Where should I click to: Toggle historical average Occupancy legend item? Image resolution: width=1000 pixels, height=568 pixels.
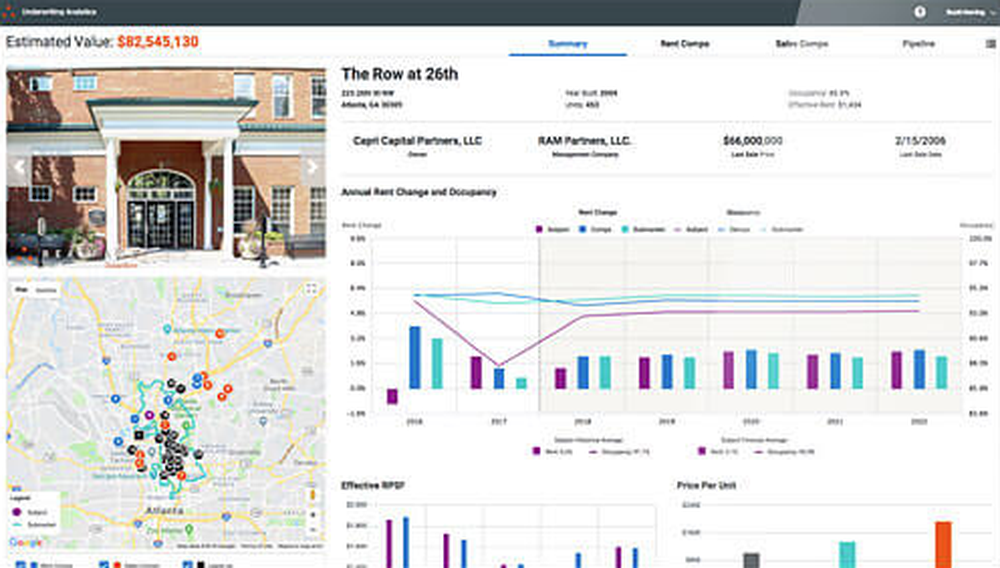coord(619,451)
